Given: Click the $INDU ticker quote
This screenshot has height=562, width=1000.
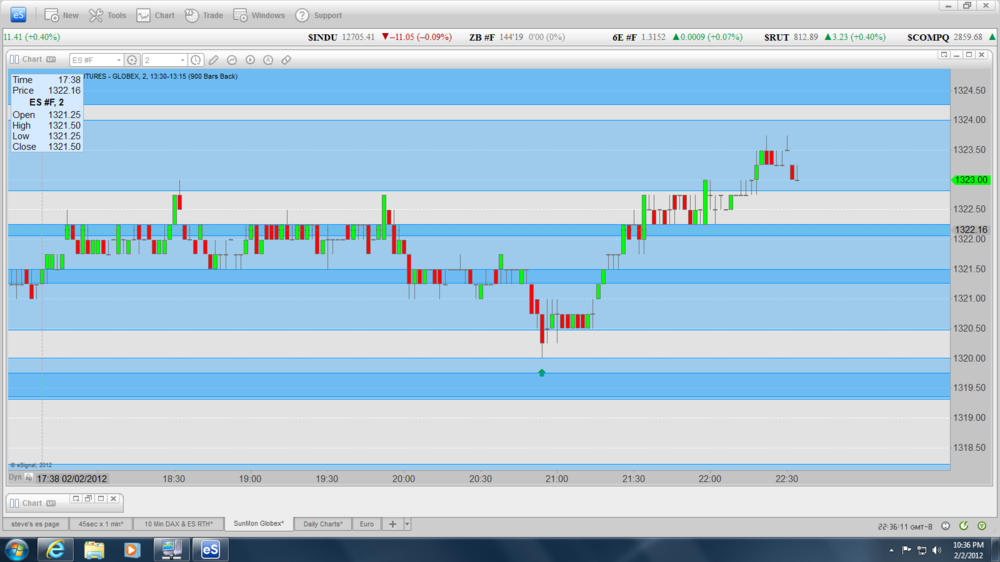Looking at the screenshot, I should (379, 37).
